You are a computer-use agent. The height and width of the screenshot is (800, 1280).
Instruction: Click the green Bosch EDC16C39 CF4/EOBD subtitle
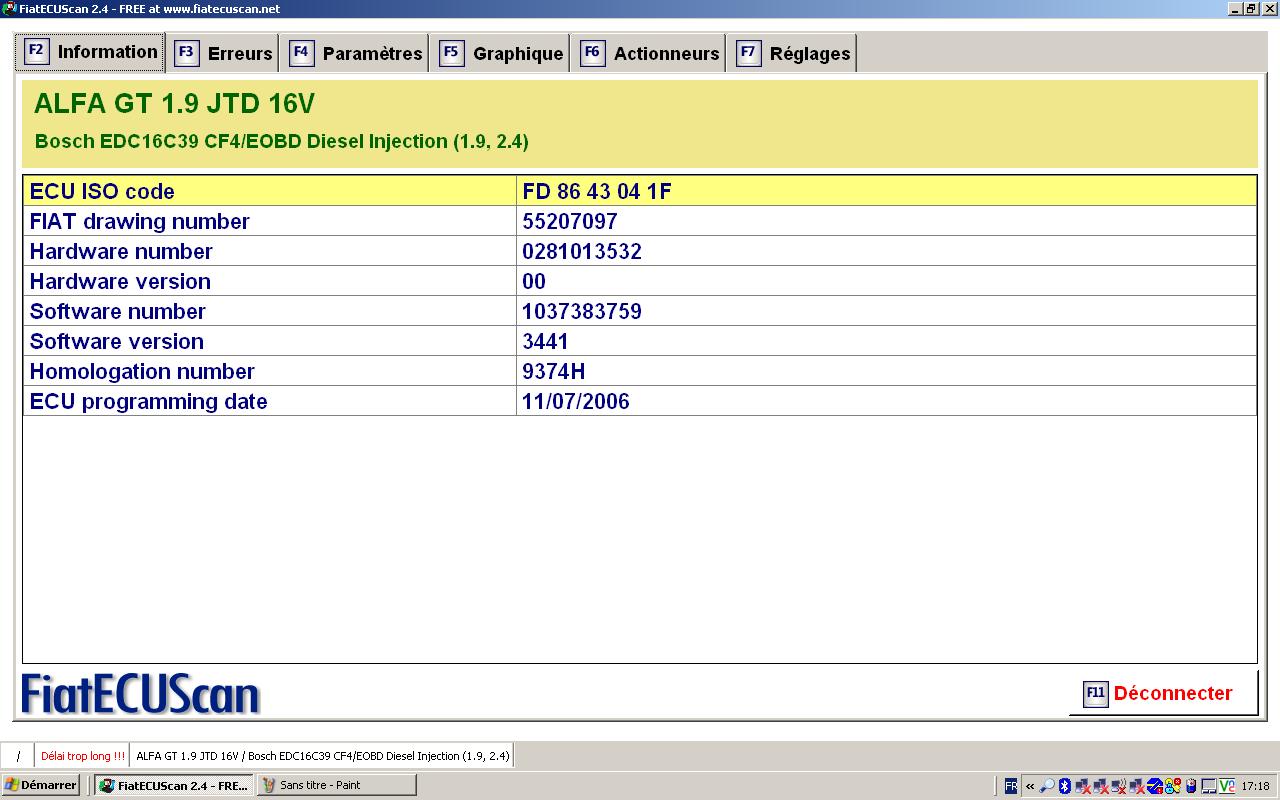281,141
